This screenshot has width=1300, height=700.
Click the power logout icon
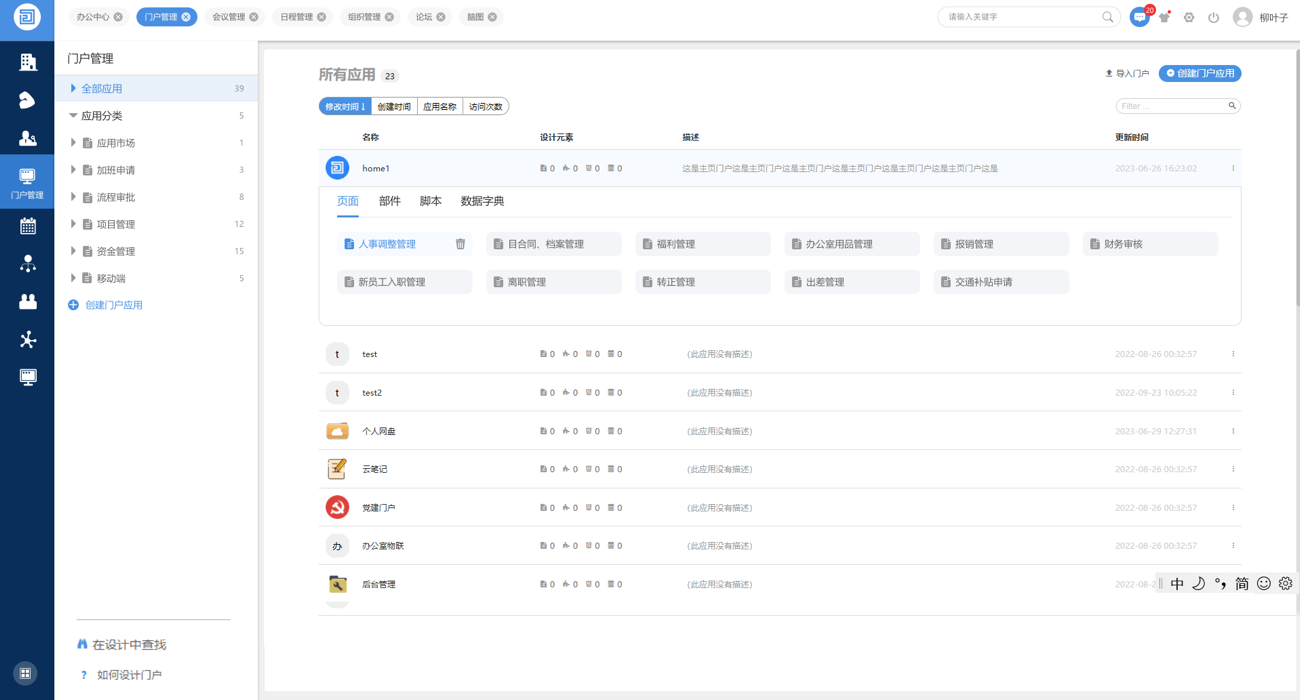tap(1213, 17)
